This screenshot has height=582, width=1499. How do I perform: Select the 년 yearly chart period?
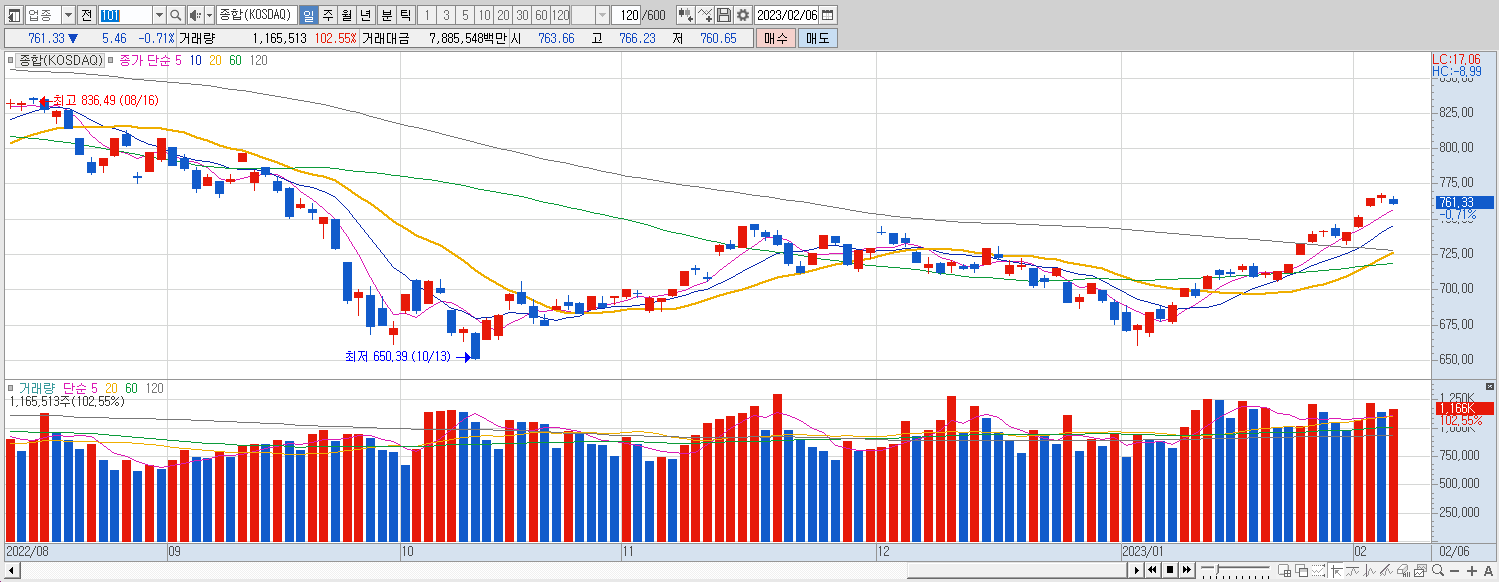(x=366, y=15)
